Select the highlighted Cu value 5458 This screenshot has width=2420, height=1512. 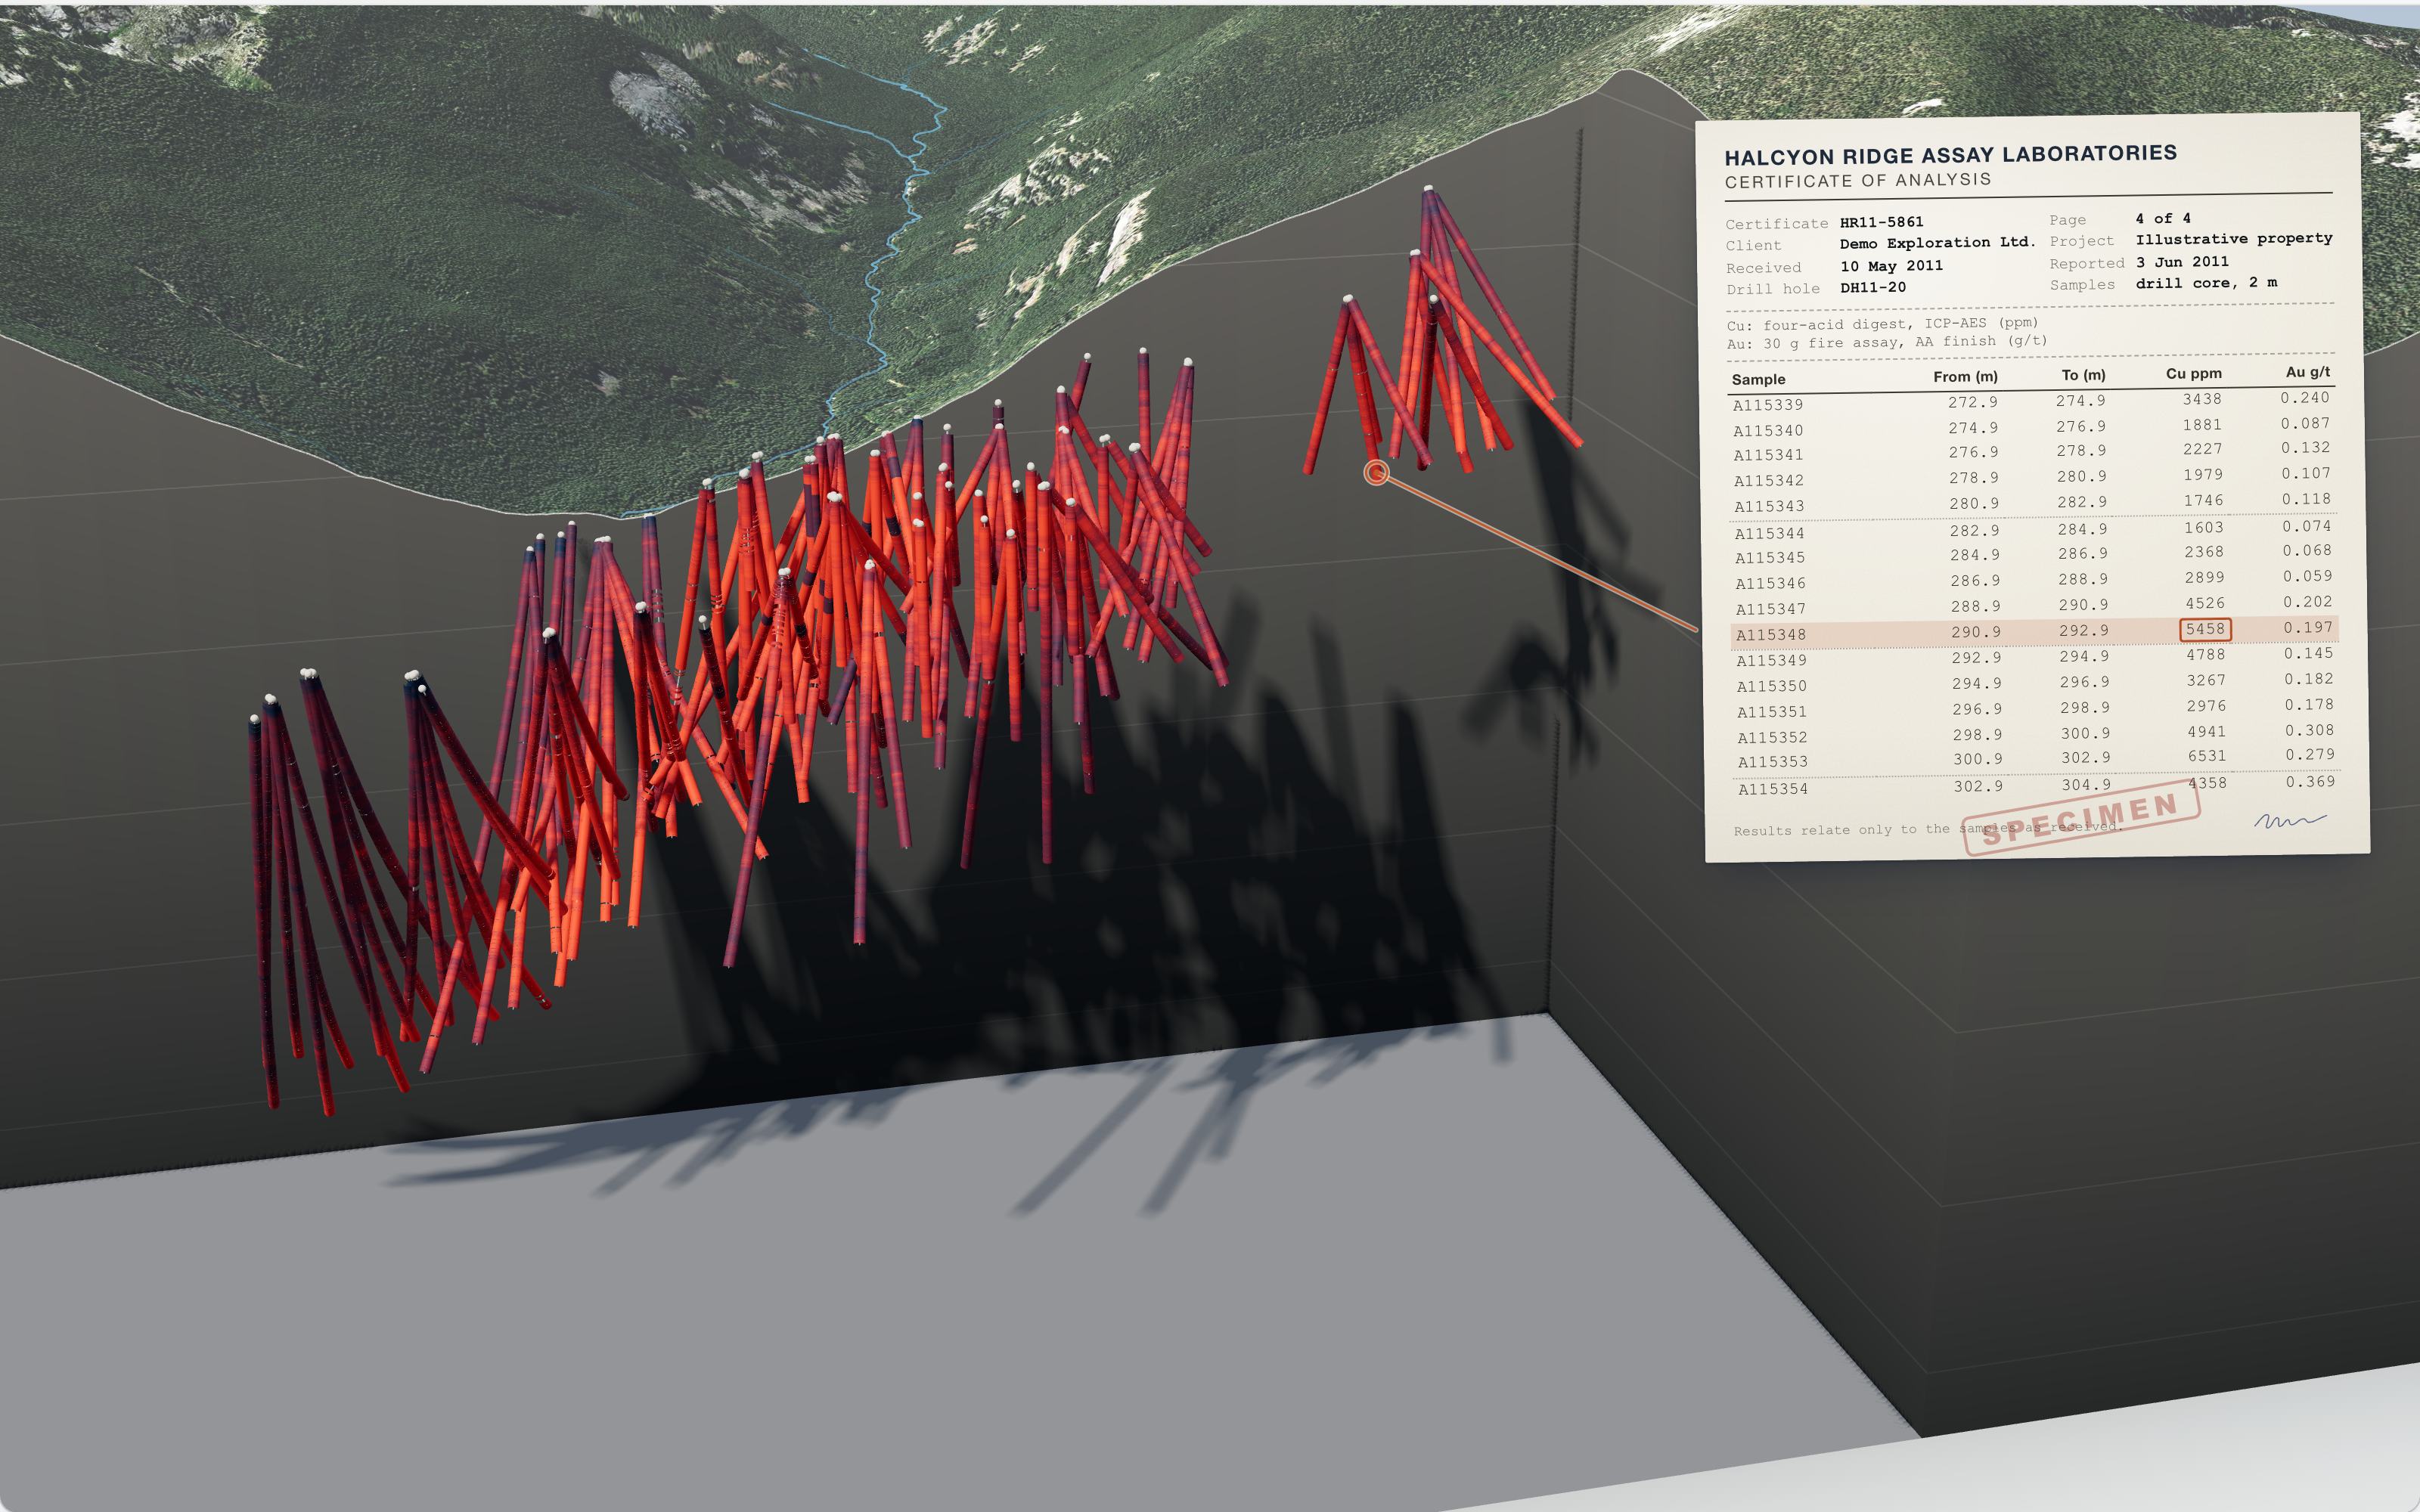click(x=2205, y=629)
